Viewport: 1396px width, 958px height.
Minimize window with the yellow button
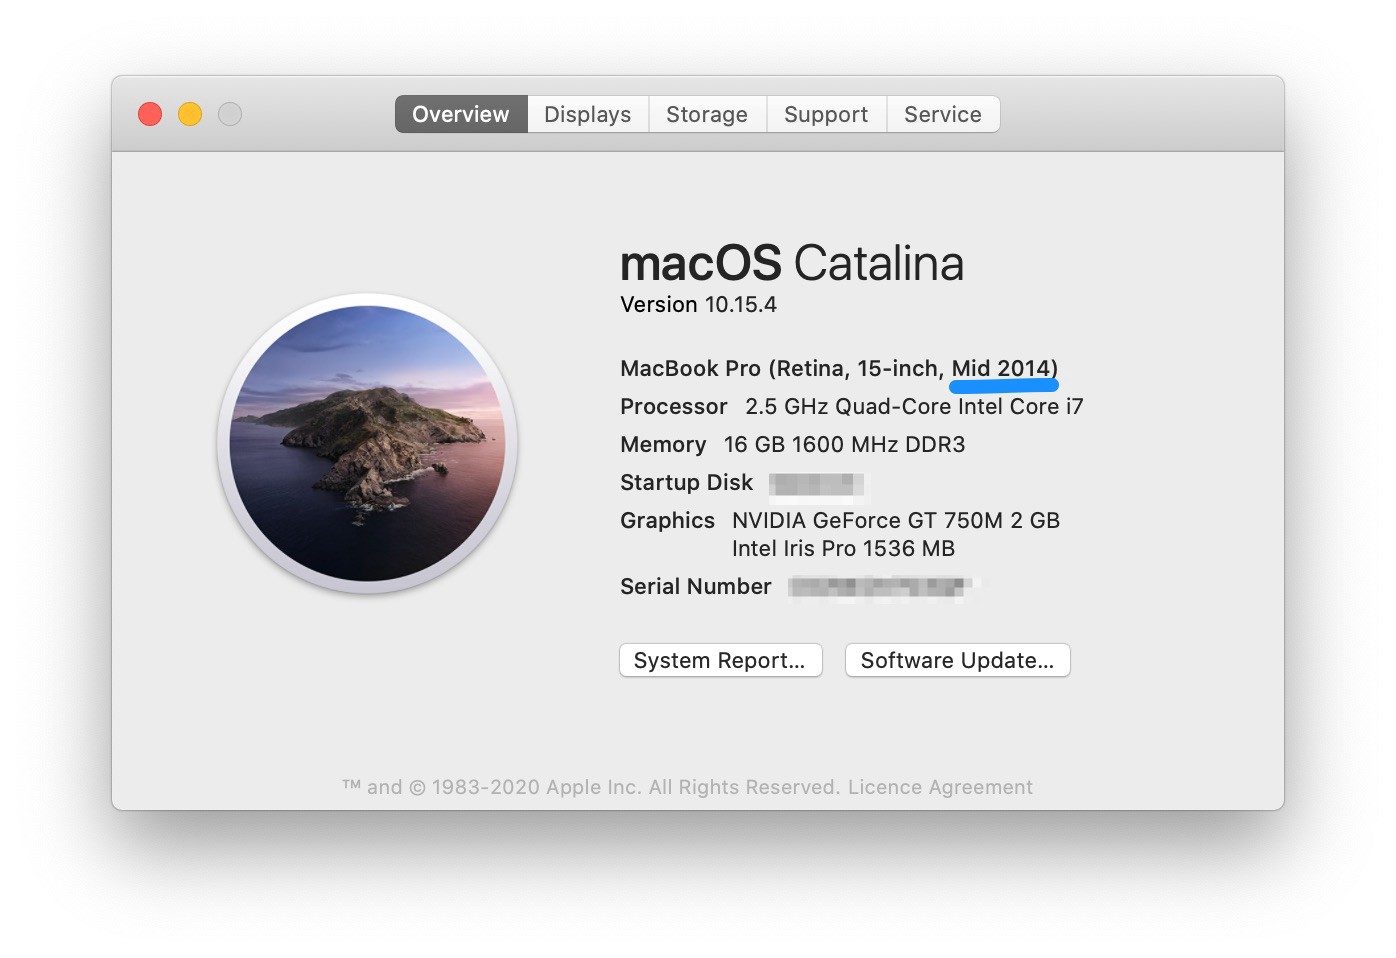coord(190,114)
